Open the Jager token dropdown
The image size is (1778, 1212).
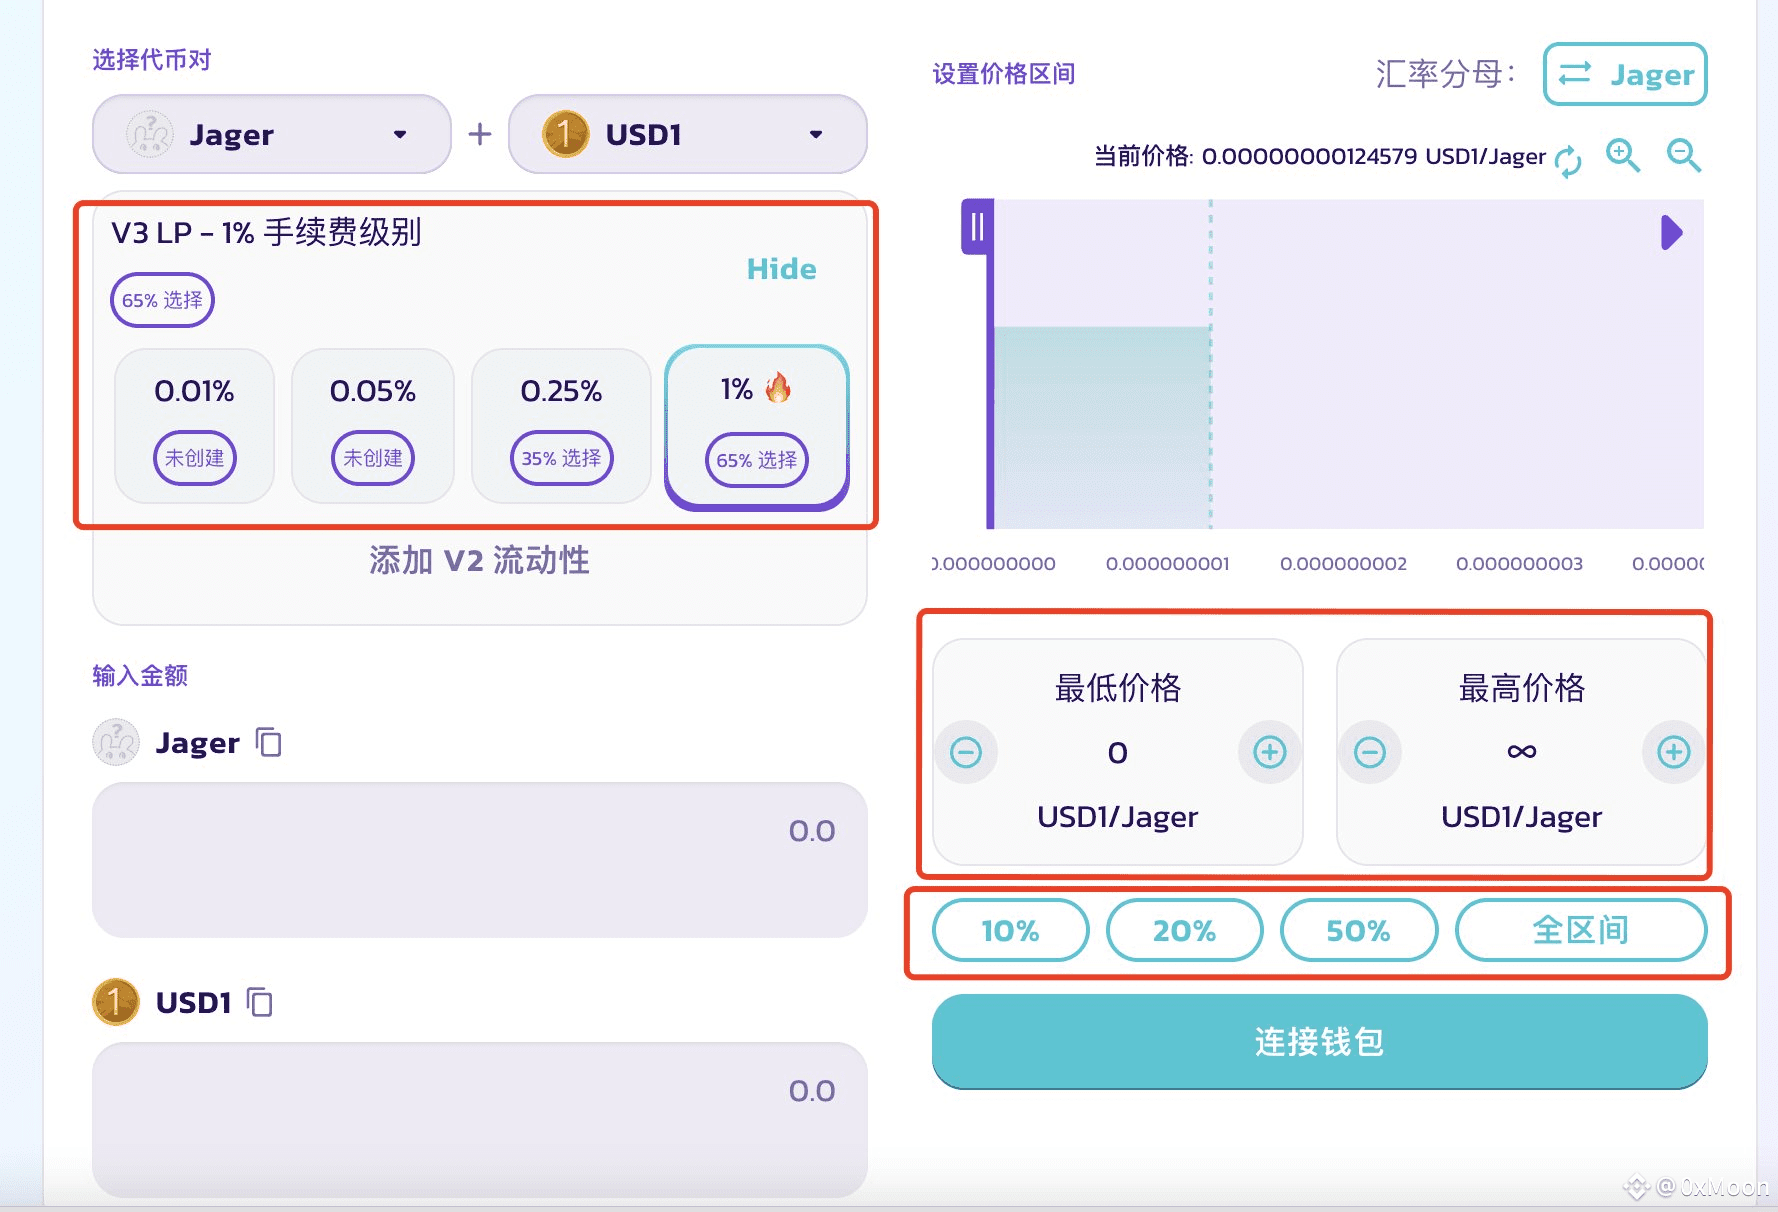click(271, 134)
